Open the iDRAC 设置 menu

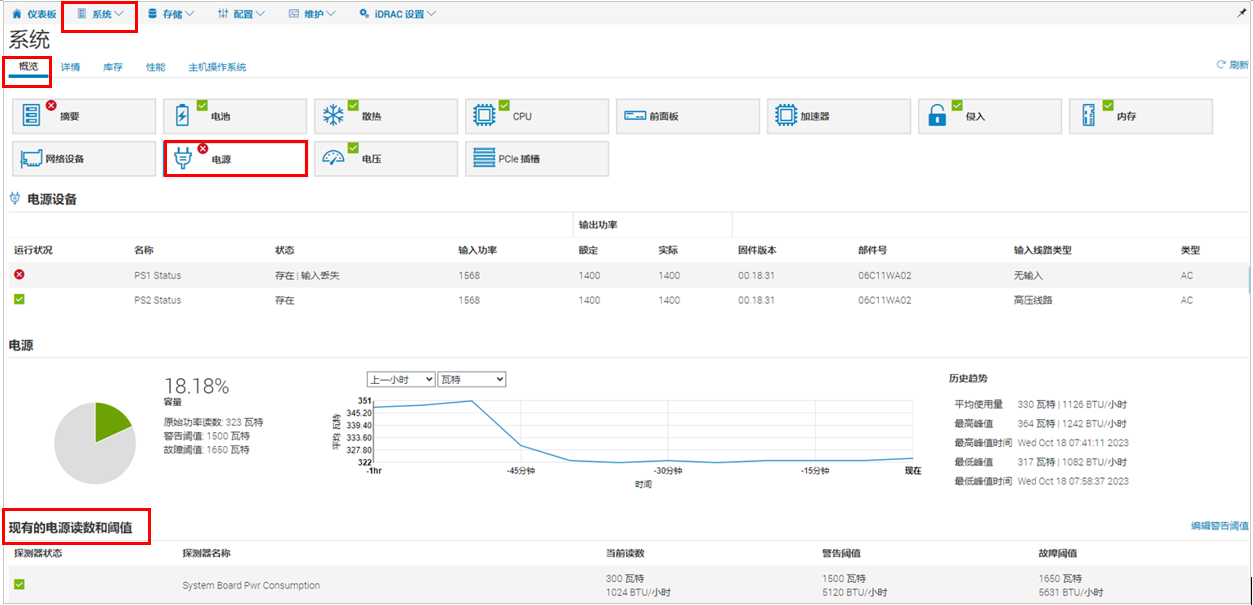click(x=398, y=14)
